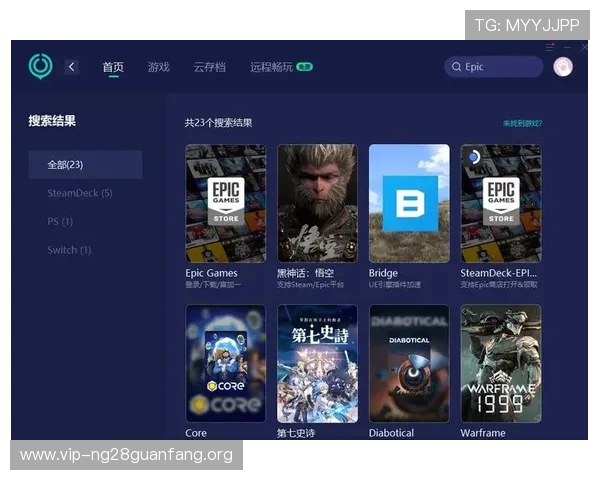Switch to the 游戏 tab

pyautogui.click(x=158, y=67)
